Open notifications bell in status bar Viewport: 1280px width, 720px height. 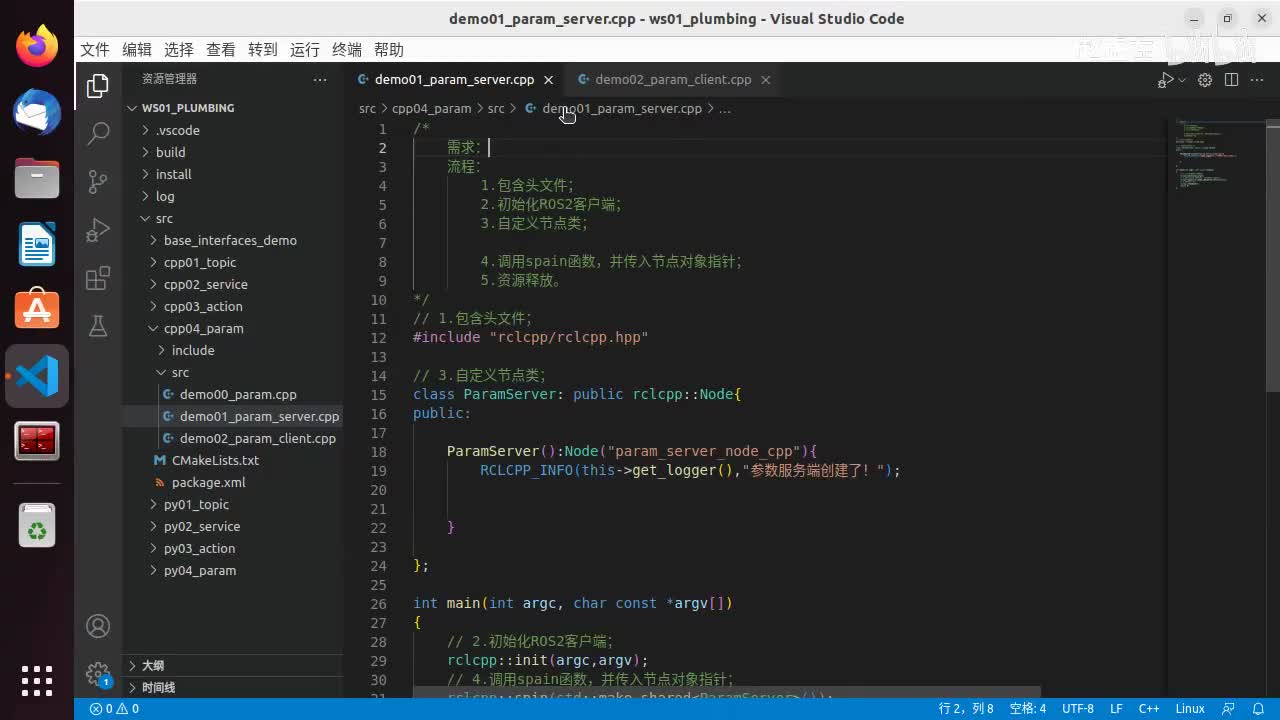pyautogui.click(x=1256, y=709)
